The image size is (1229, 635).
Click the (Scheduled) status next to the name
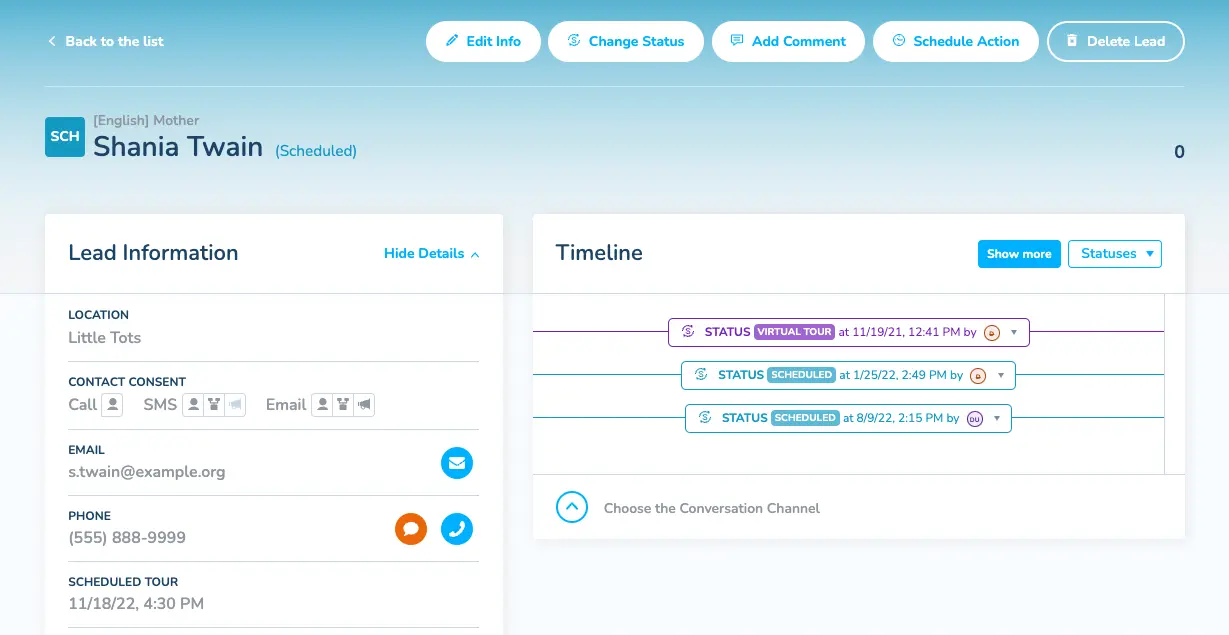(x=316, y=151)
